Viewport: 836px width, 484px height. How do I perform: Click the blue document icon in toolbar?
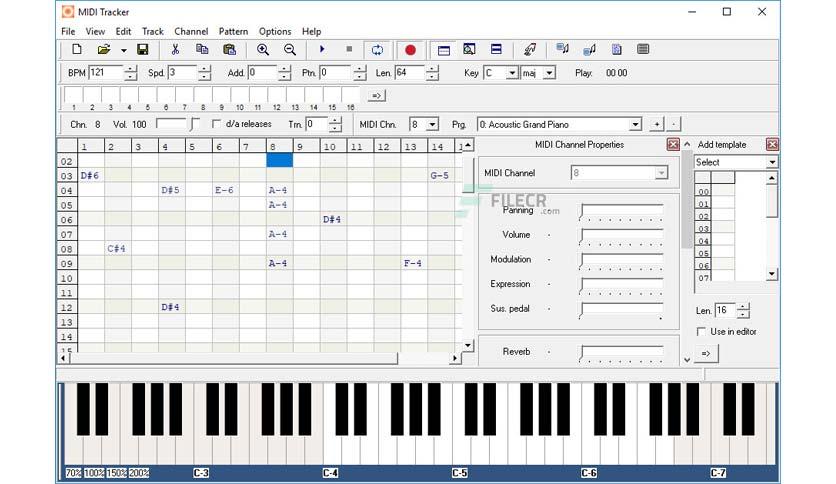pos(616,50)
